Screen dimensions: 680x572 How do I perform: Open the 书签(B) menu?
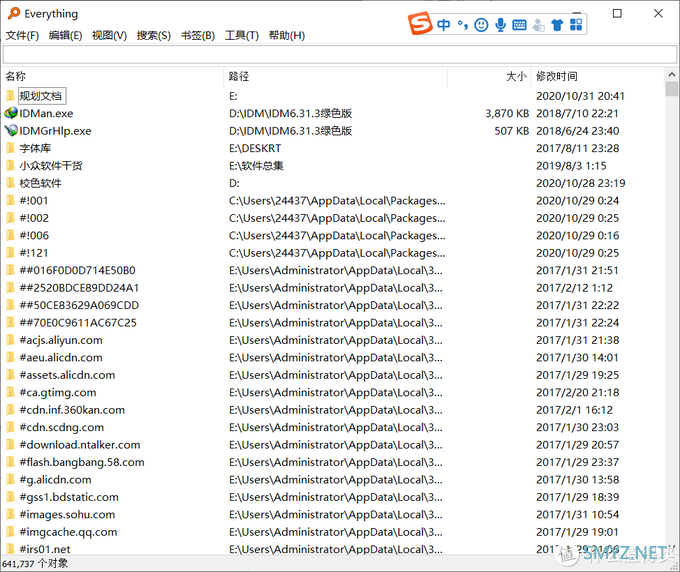(x=198, y=35)
